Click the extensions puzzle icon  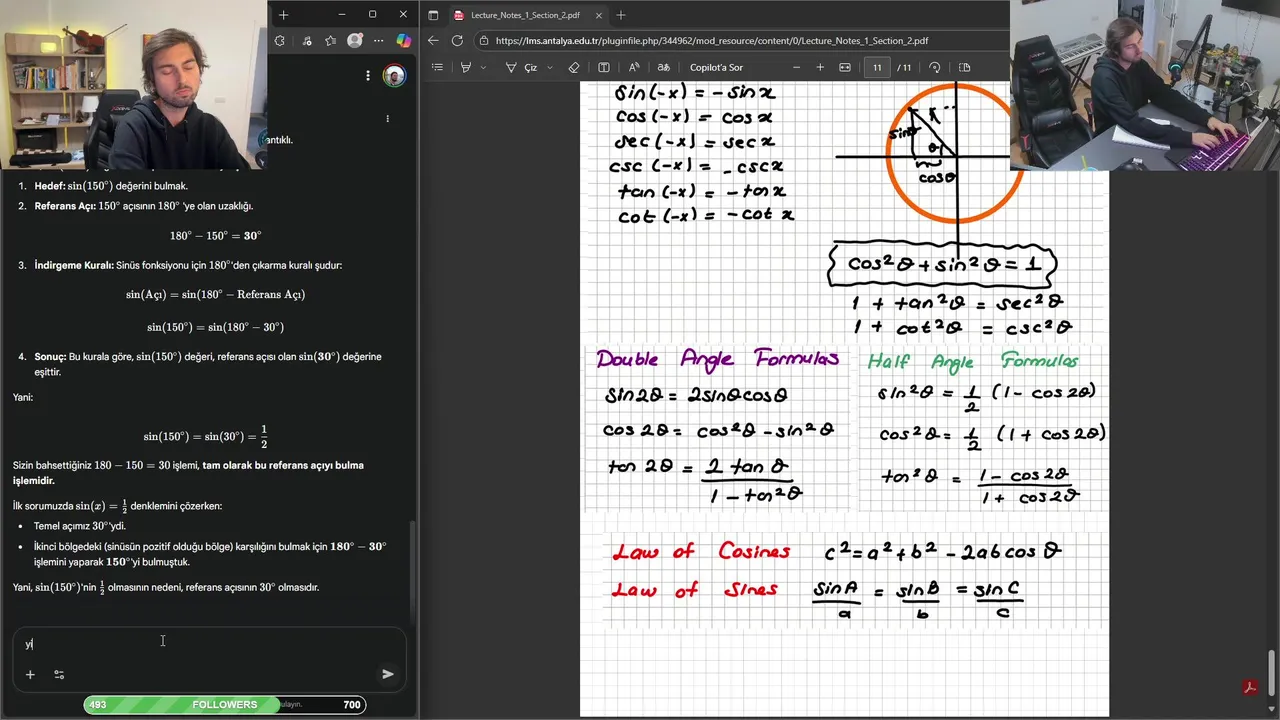click(x=279, y=41)
